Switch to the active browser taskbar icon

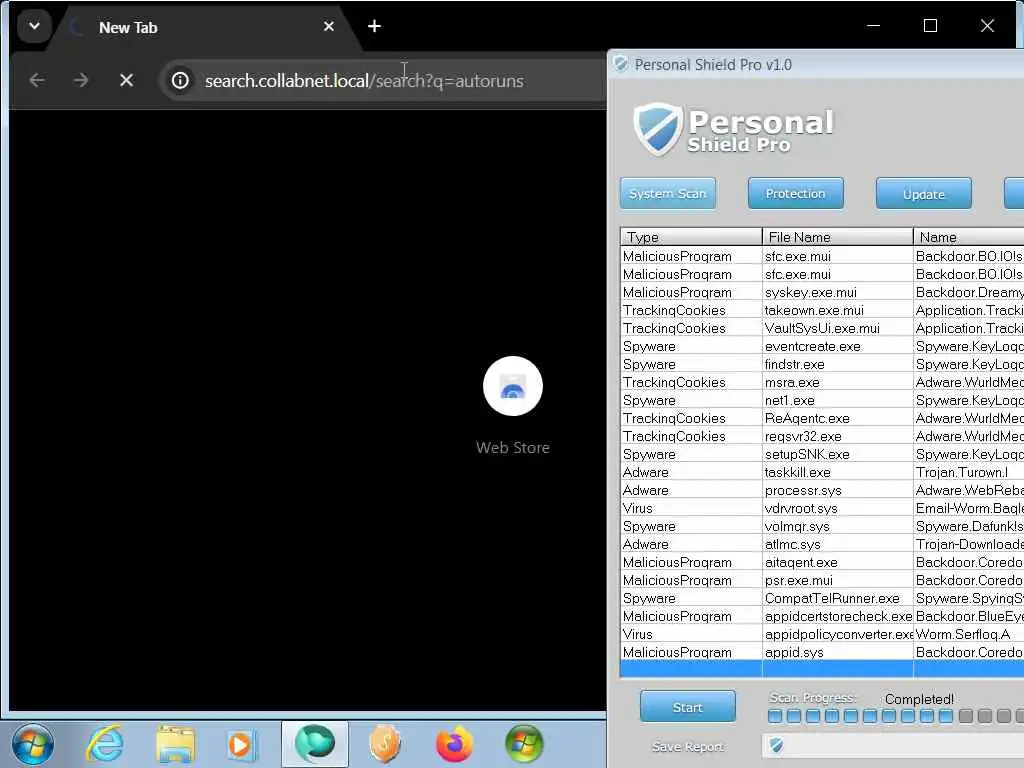(x=315, y=744)
